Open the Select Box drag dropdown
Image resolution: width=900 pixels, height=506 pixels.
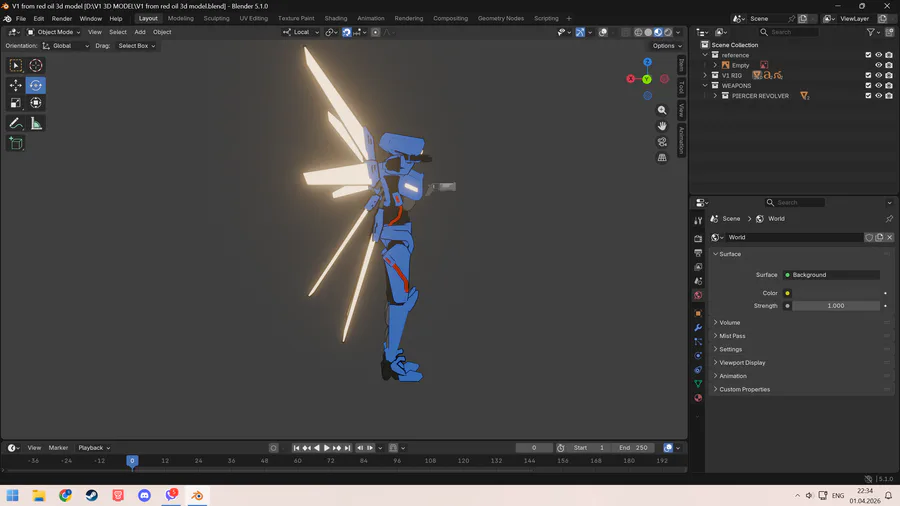(x=137, y=46)
